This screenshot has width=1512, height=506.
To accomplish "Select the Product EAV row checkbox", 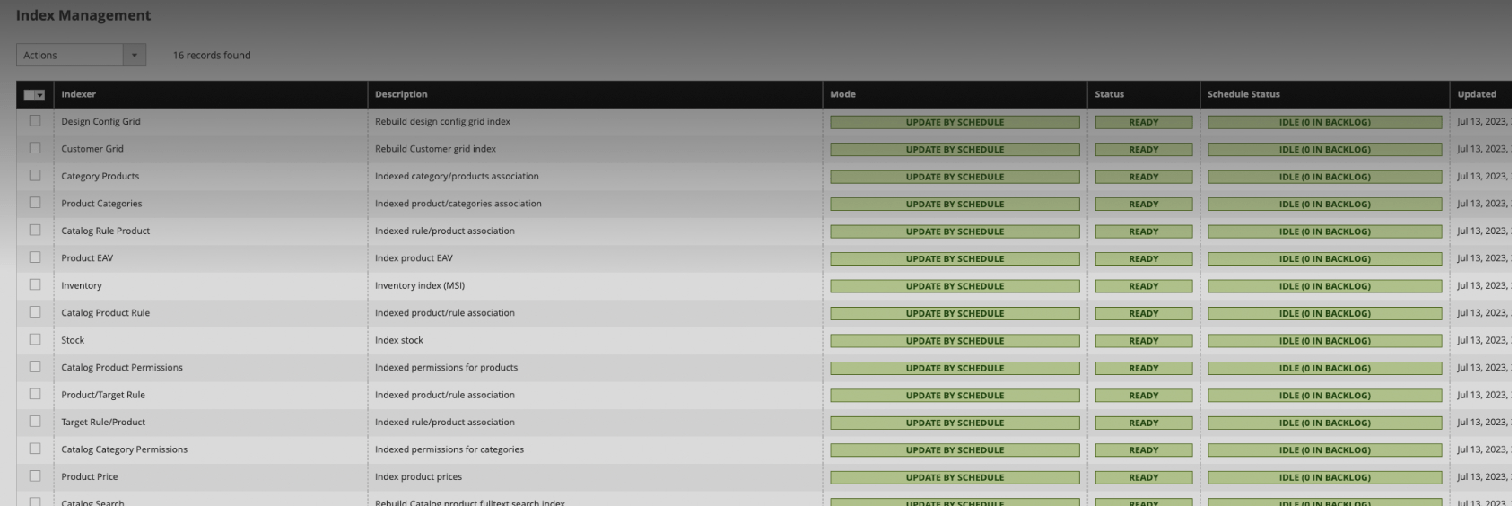I will pos(35,258).
